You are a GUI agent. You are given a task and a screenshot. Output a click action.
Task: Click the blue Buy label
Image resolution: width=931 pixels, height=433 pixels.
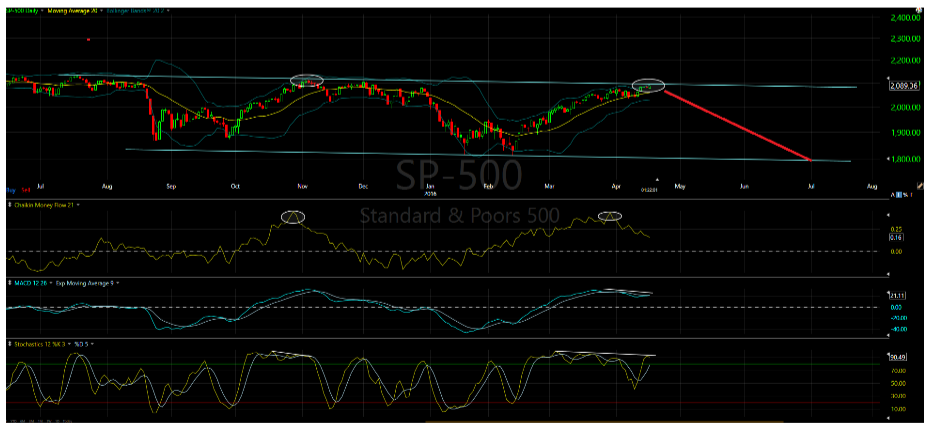(x=11, y=190)
